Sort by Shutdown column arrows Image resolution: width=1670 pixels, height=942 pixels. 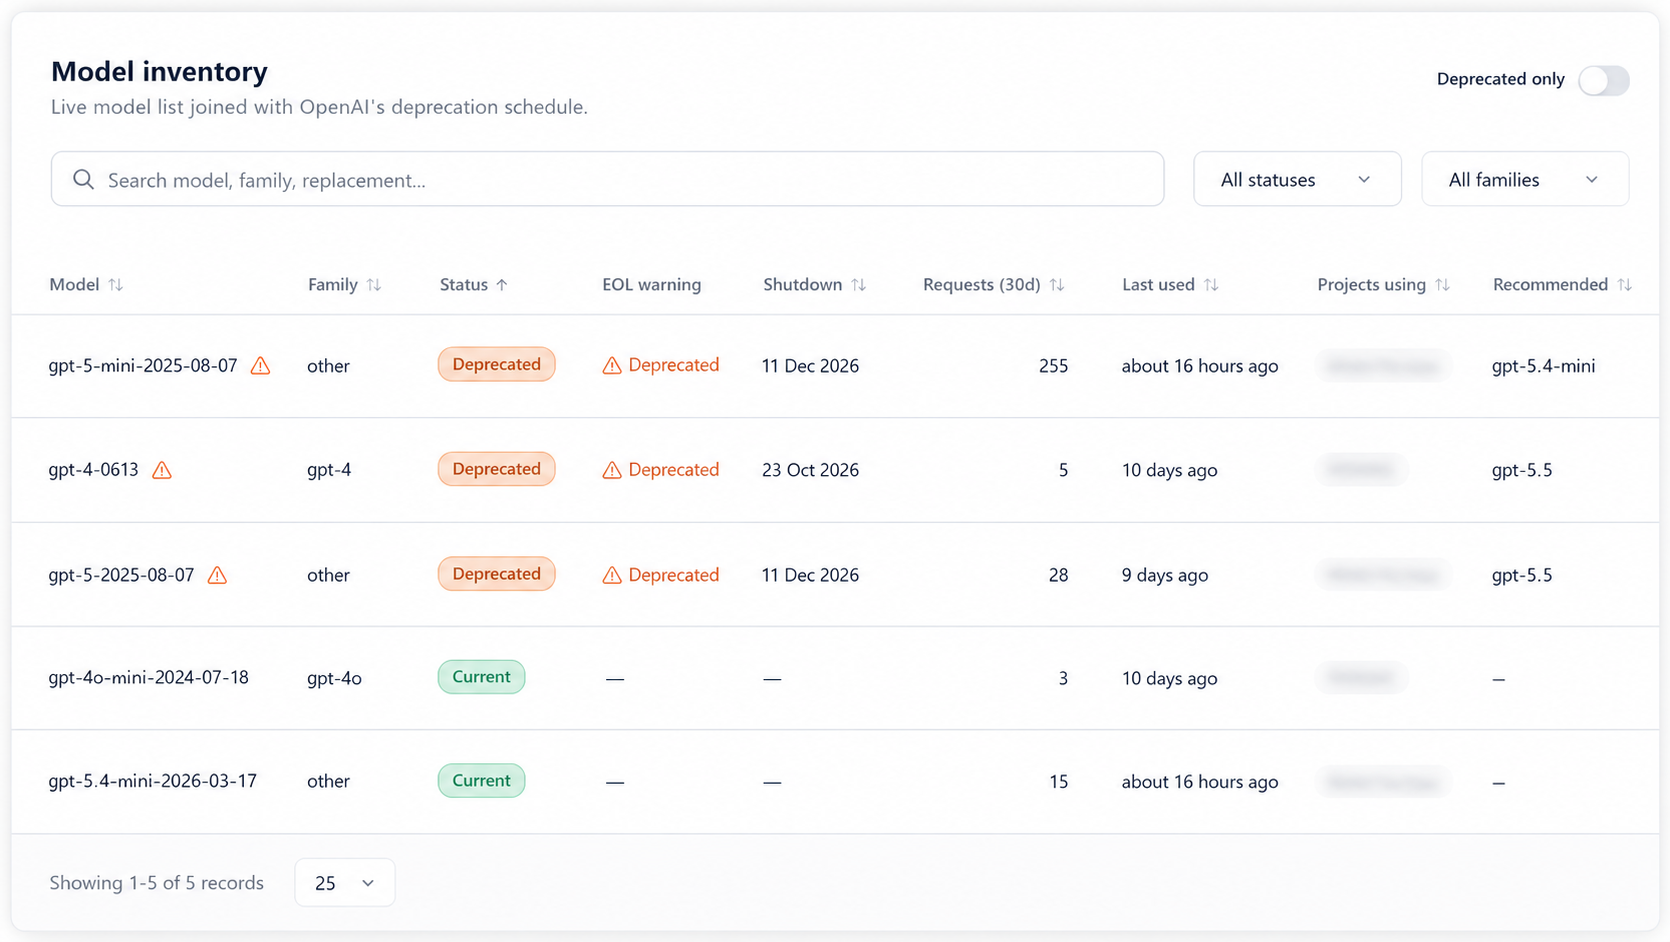pos(858,285)
